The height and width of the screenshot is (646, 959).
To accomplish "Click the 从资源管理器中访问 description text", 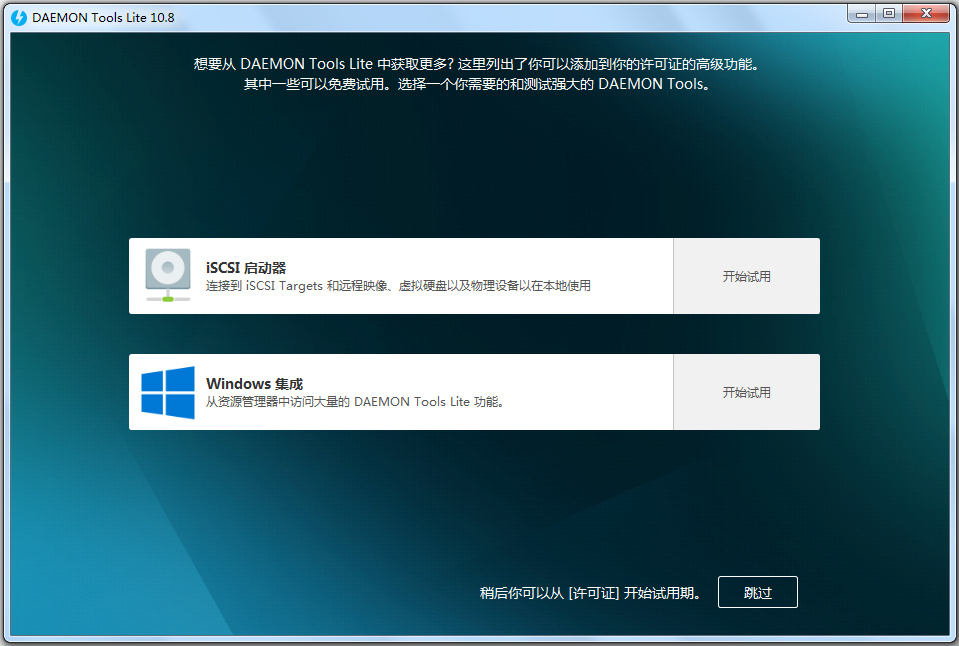I will point(354,402).
